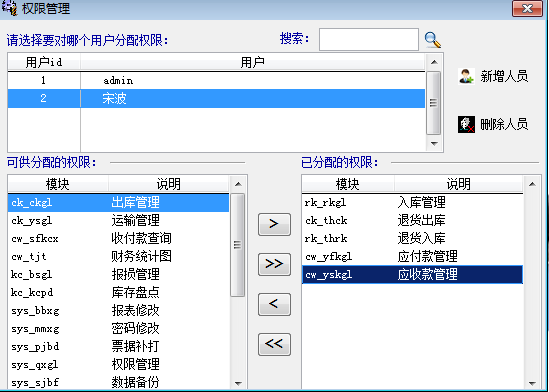
Task: Select ck_ysgl 运输管理 in available permissions
Action: 118,220
